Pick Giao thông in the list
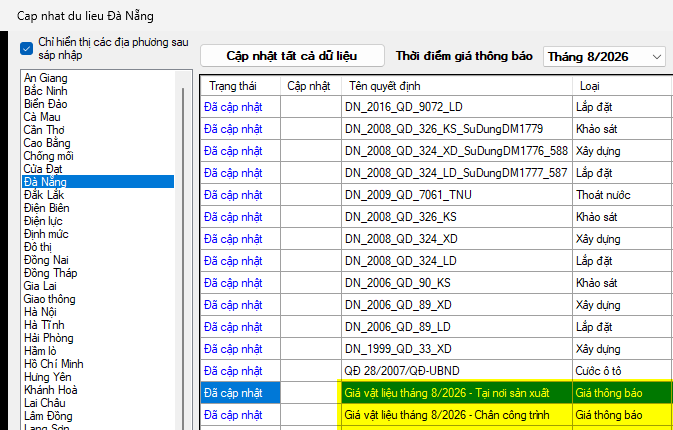673x430 pixels. pyautogui.click(x=49, y=299)
